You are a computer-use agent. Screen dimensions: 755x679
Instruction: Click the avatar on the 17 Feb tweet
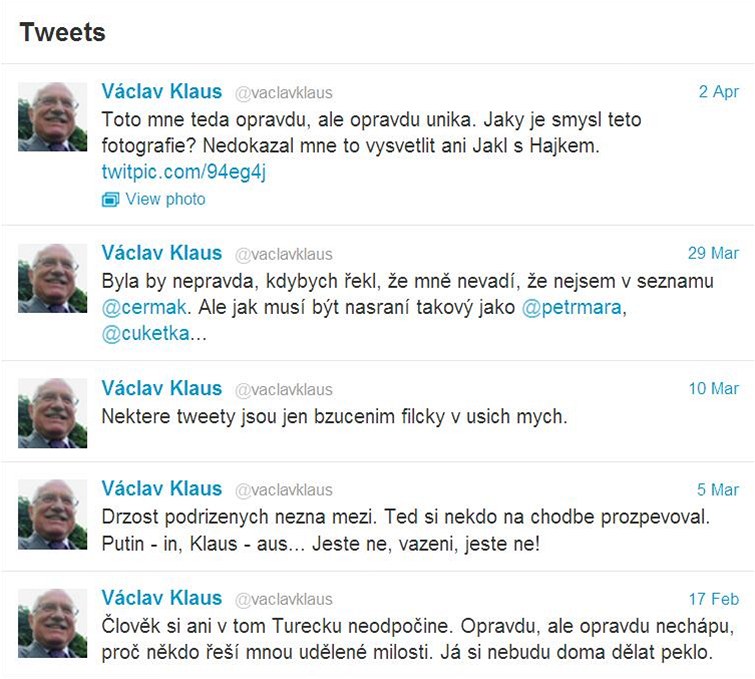[x=52, y=624]
